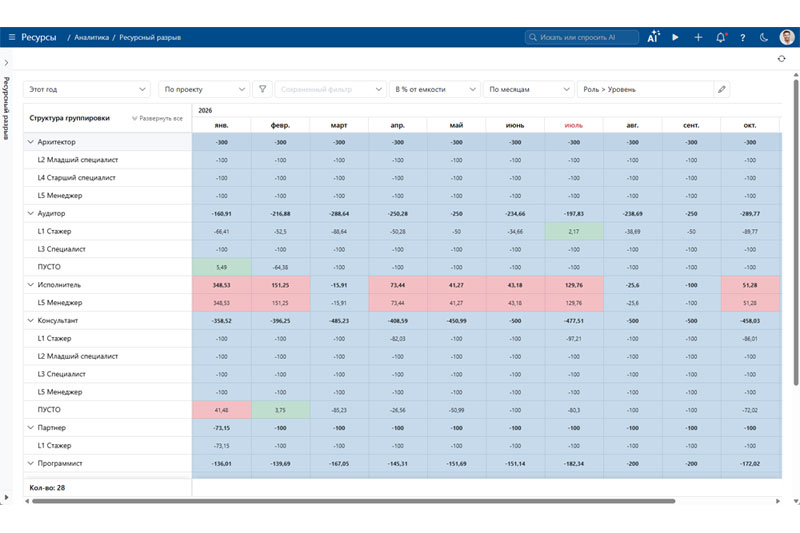Click the refresh icon
Image resolution: width=800 pixels, height=533 pixels.
pos(781,59)
